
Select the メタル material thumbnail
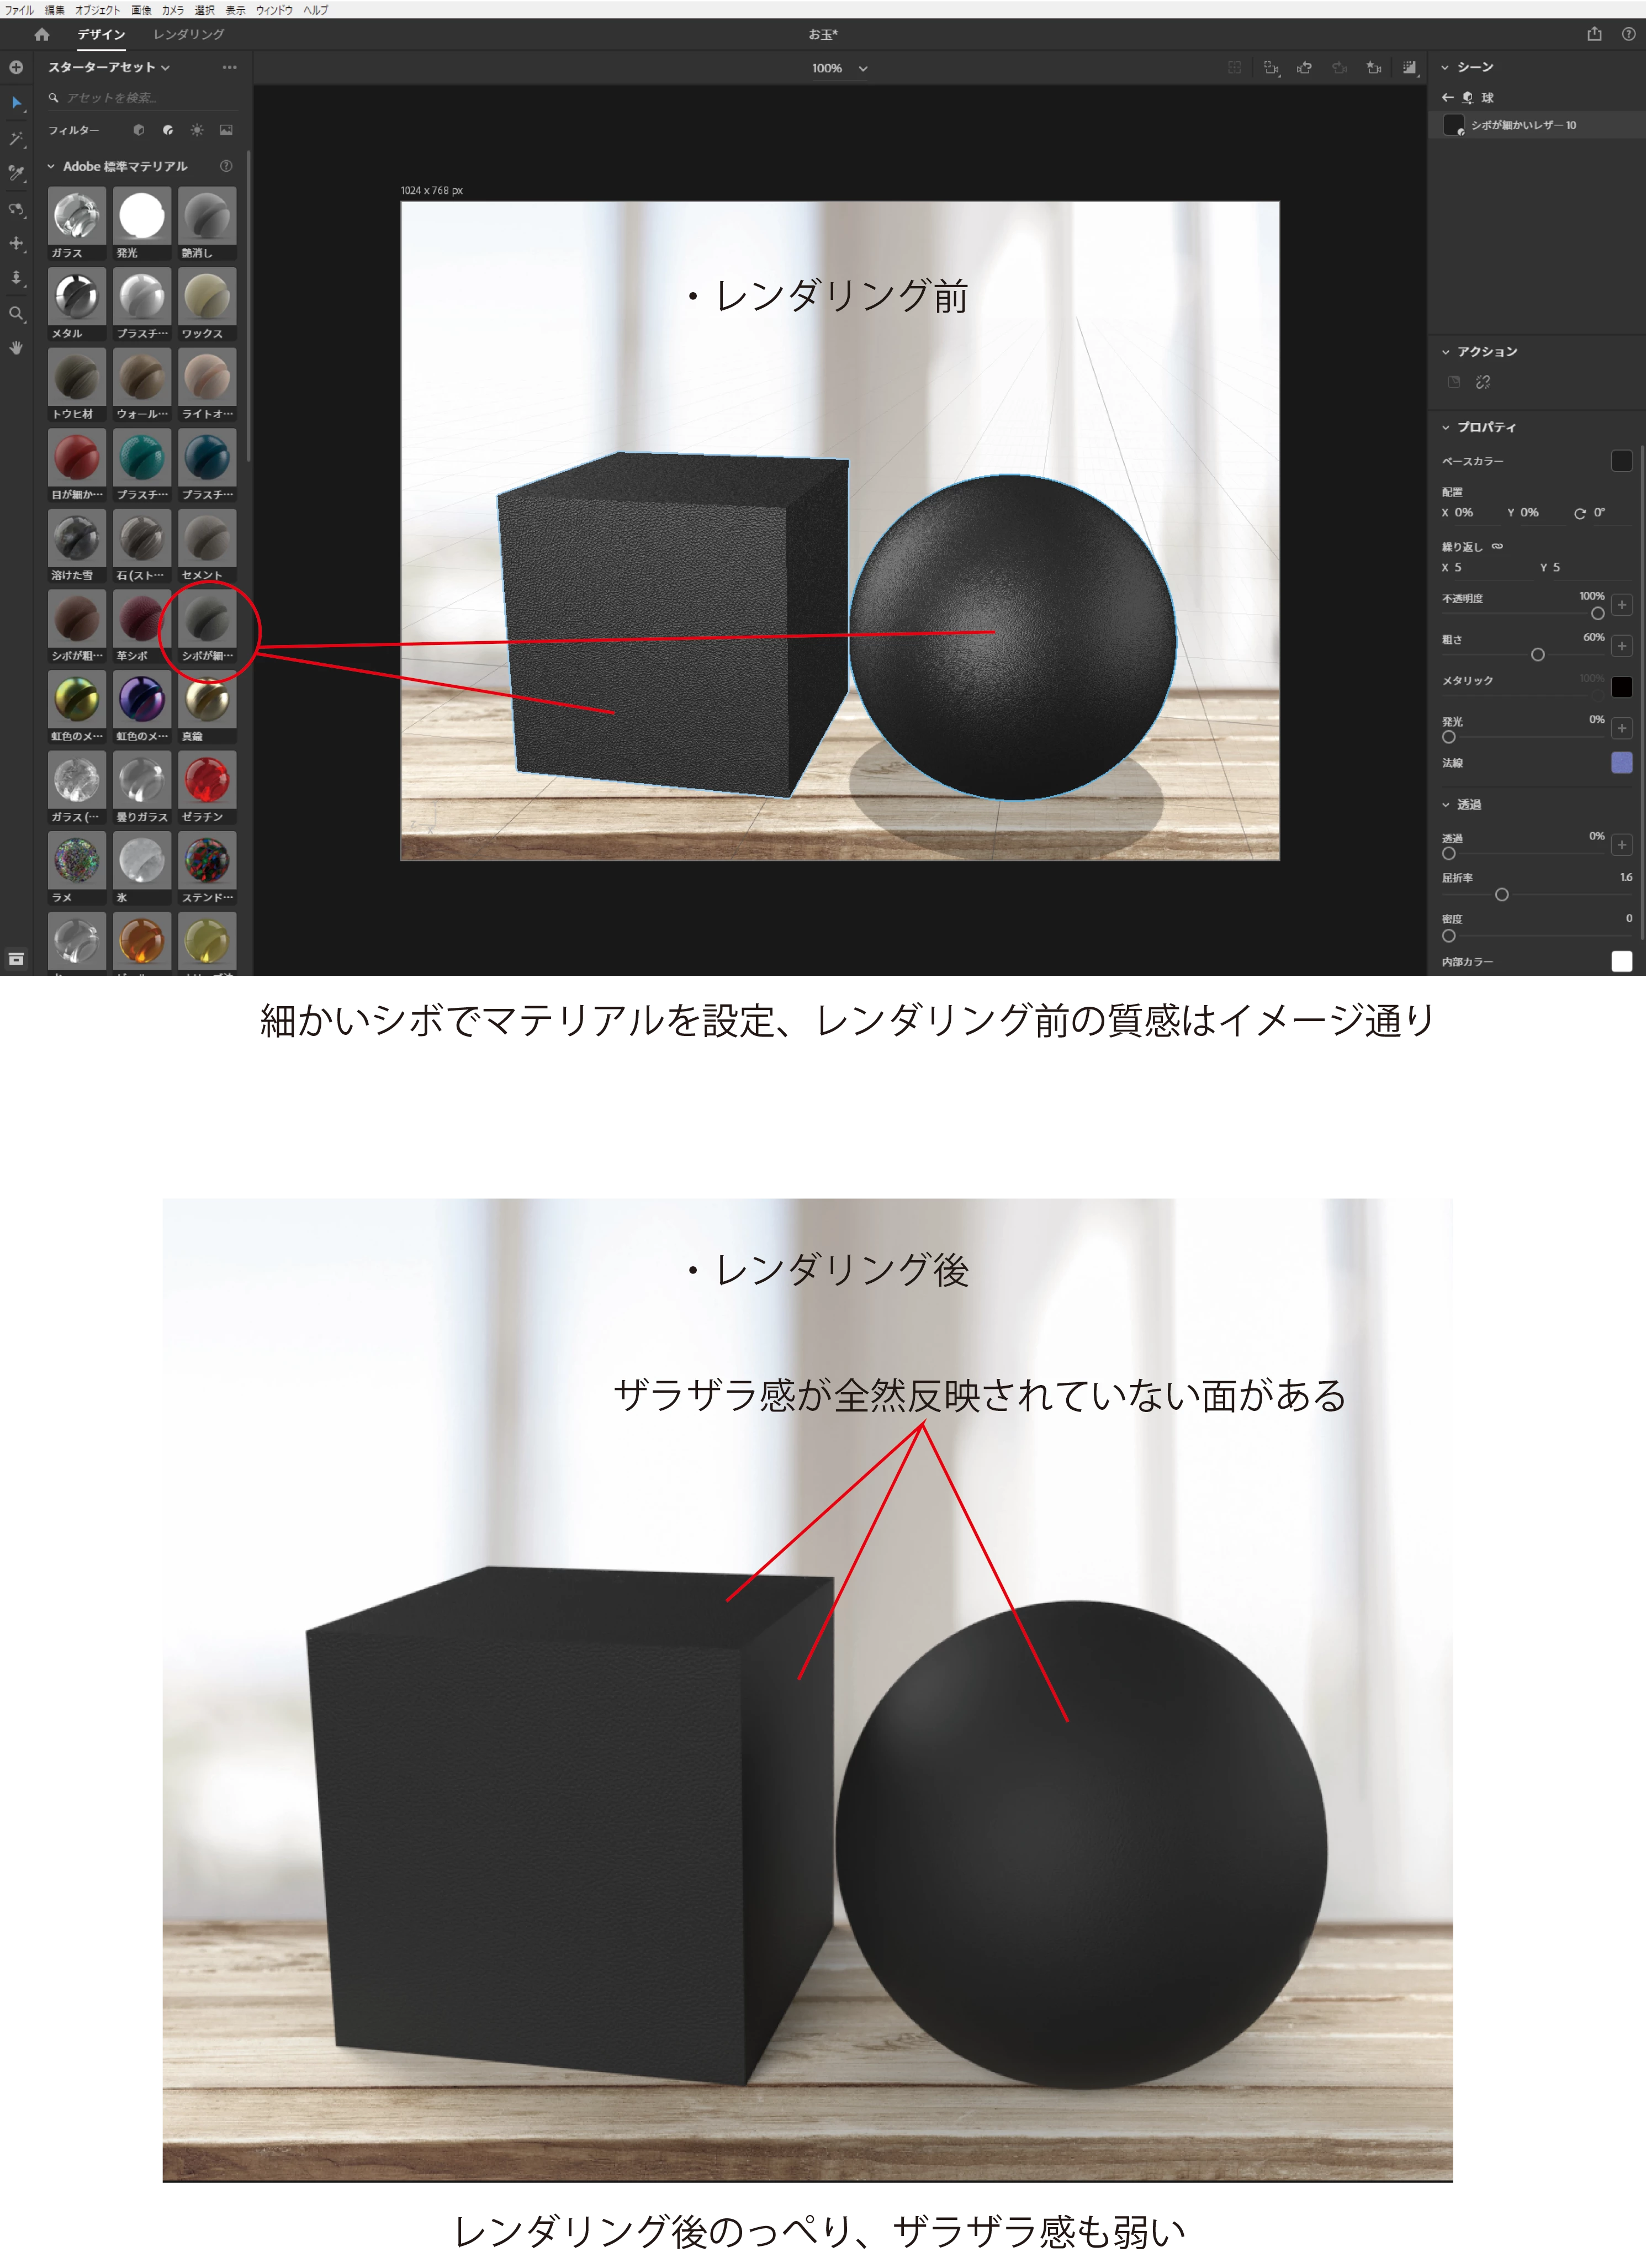click(x=76, y=297)
